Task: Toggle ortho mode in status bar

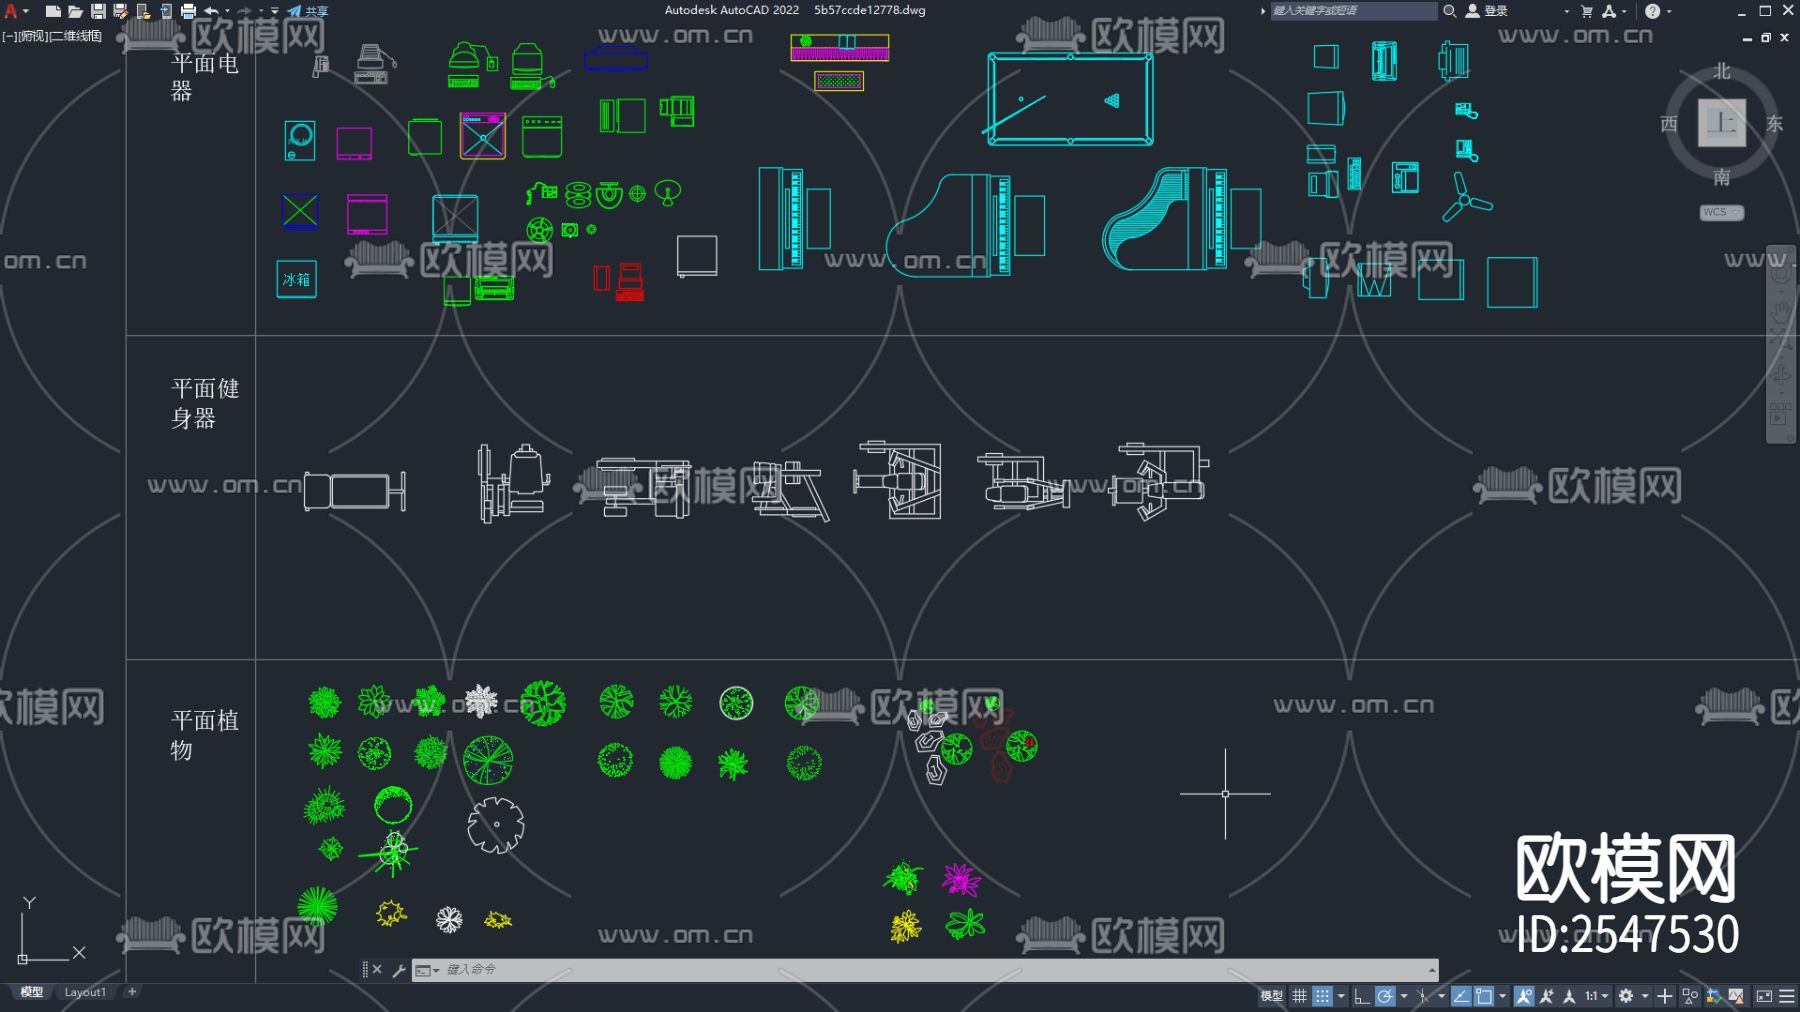Action: (1361, 996)
